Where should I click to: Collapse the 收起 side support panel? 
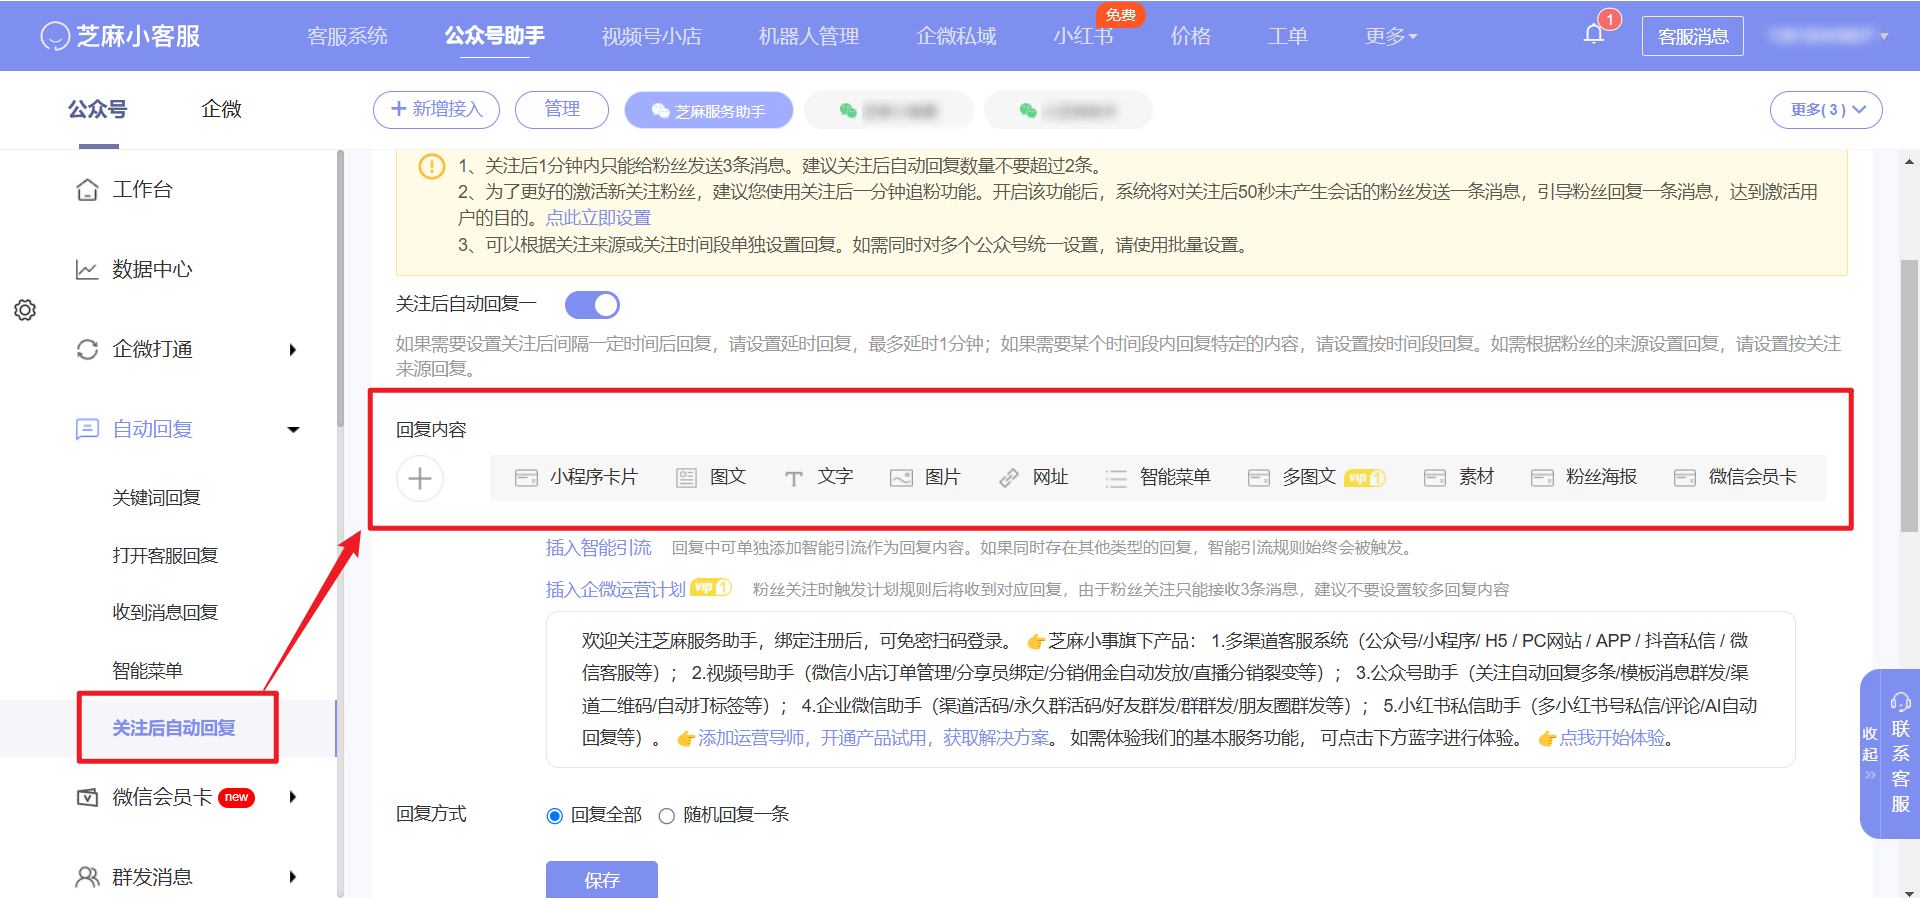(1870, 753)
